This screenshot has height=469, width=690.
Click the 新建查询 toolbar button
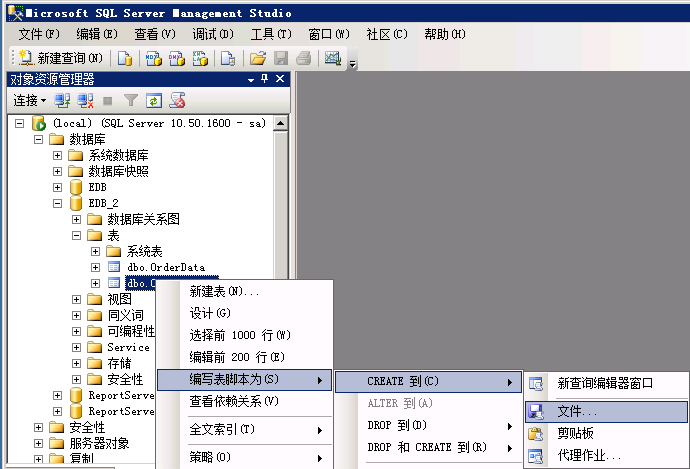(61, 58)
